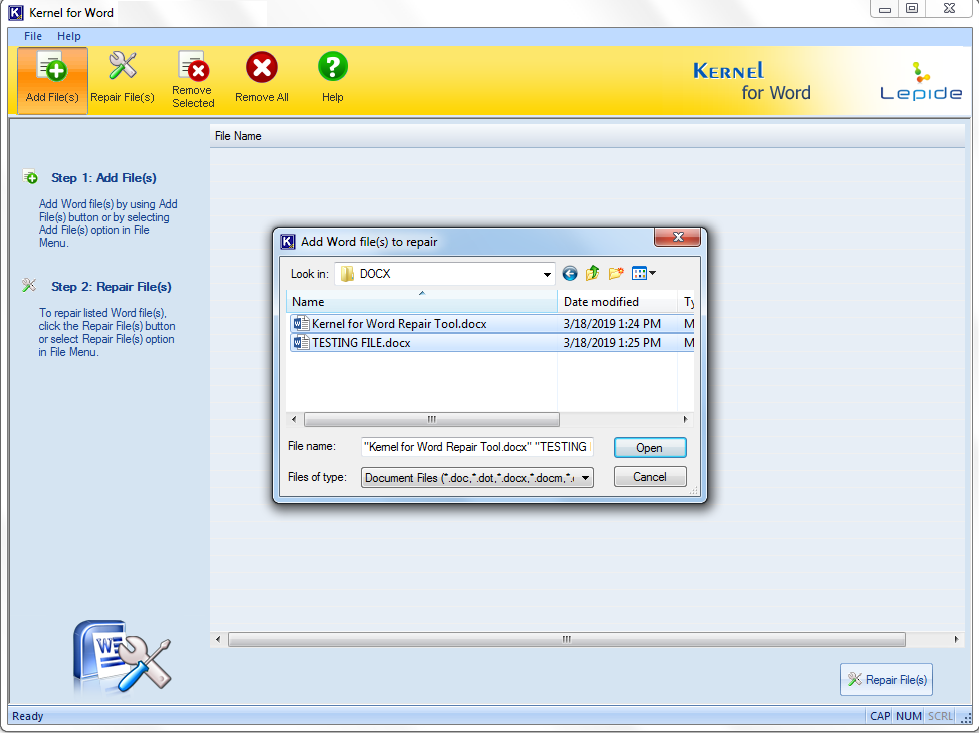Click the bottom-right Repair File(s) button
The image size is (979, 733).
pyautogui.click(x=887, y=679)
